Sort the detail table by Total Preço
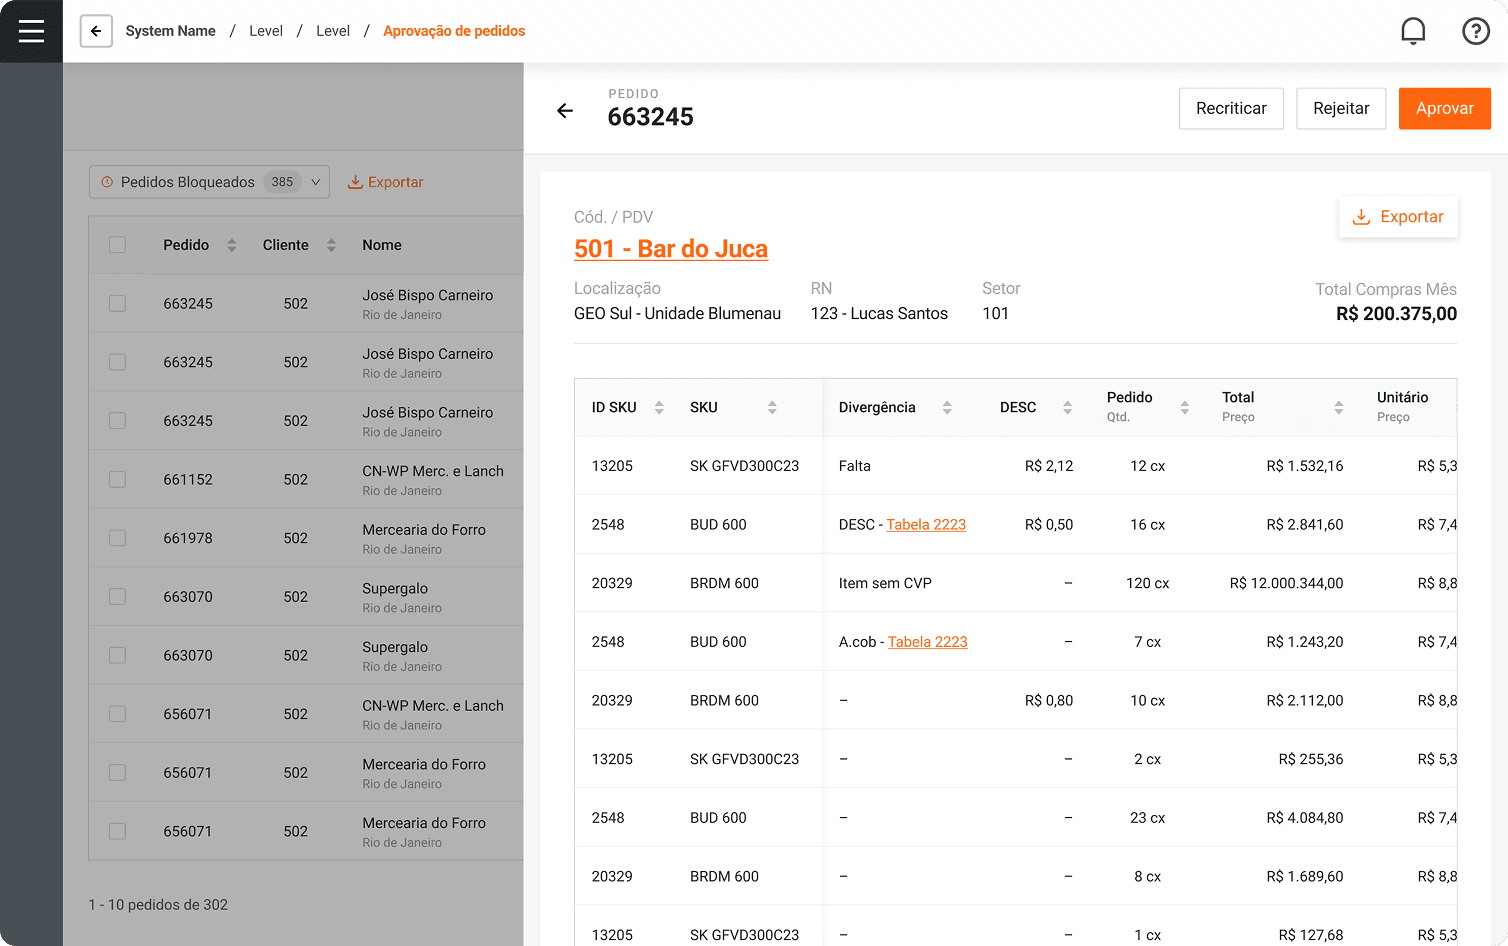1508x946 pixels. pyautogui.click(x=1338, y=407)
